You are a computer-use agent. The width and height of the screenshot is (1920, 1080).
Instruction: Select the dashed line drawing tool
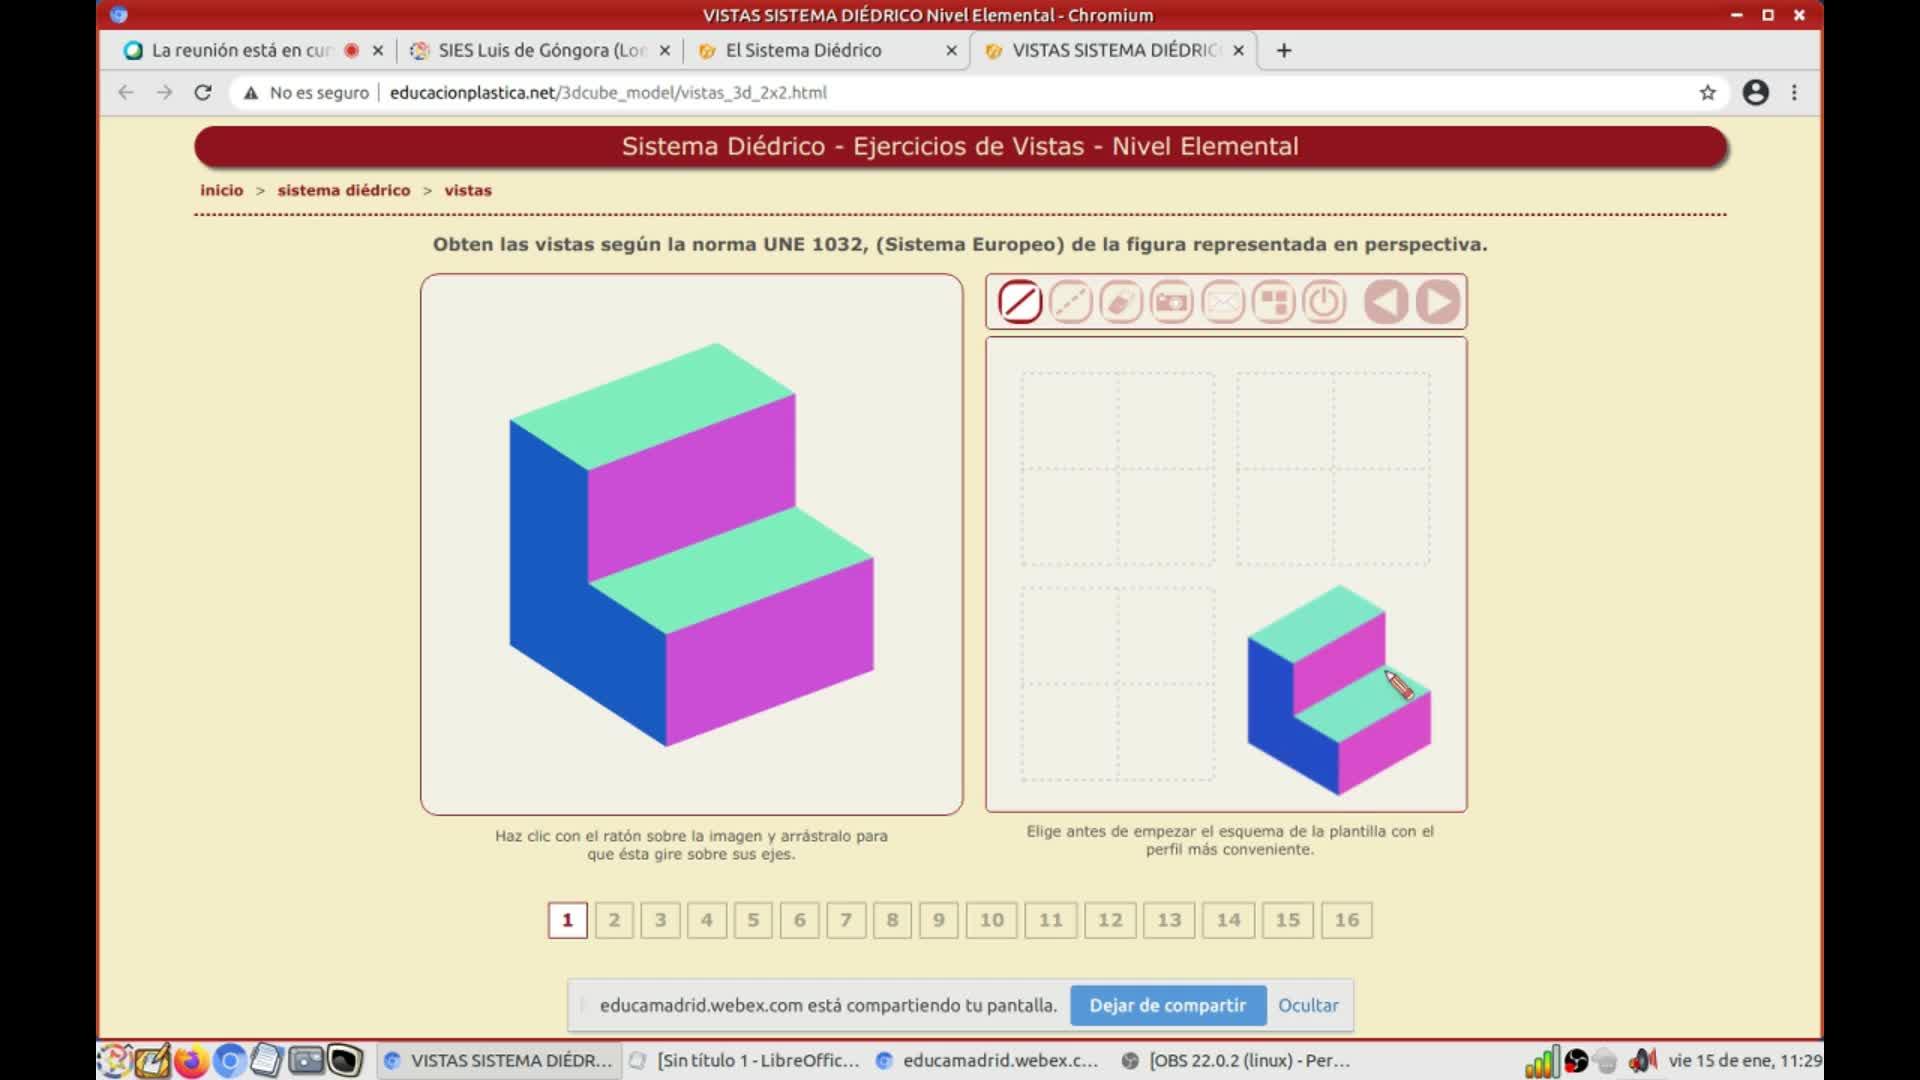click(x=1070, y=302)
